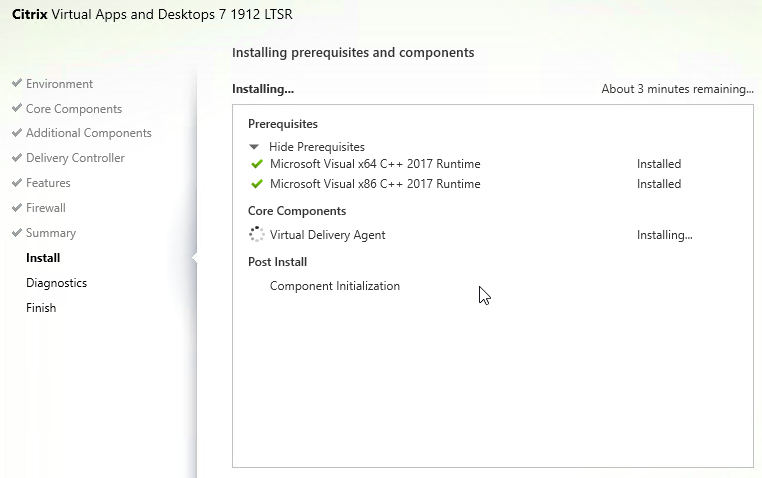The image size is (762, 478).
Task: Click the checkmark next to Firewall step
Action: tap(17, 208)
